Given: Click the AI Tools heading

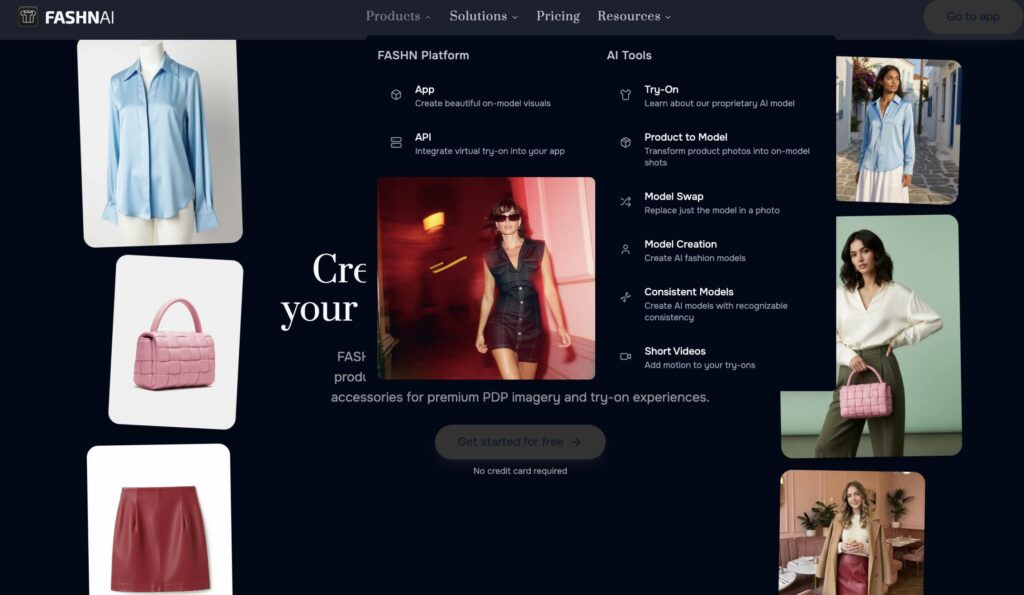Looking at the screenshot, I should [x=629, y=56].
